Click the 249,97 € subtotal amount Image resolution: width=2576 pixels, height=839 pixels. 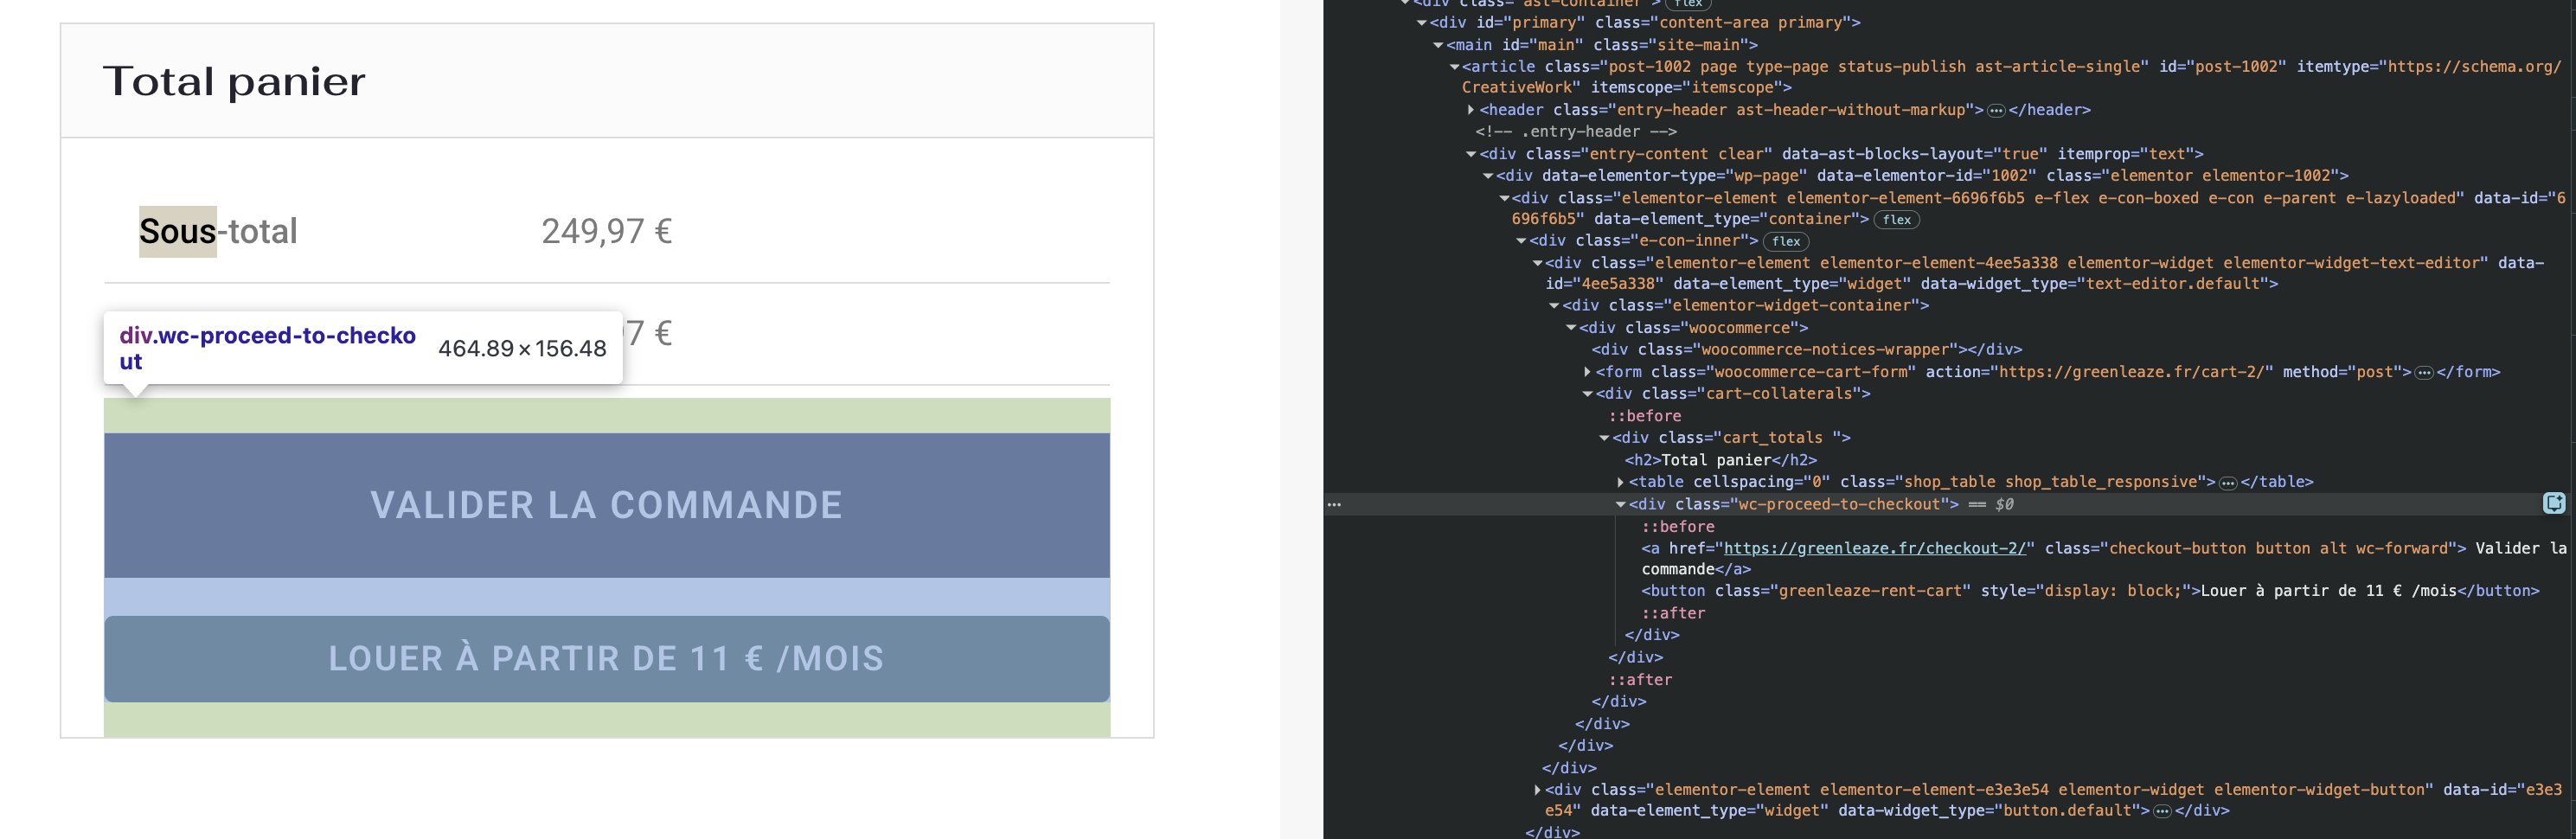pos(607,231)
